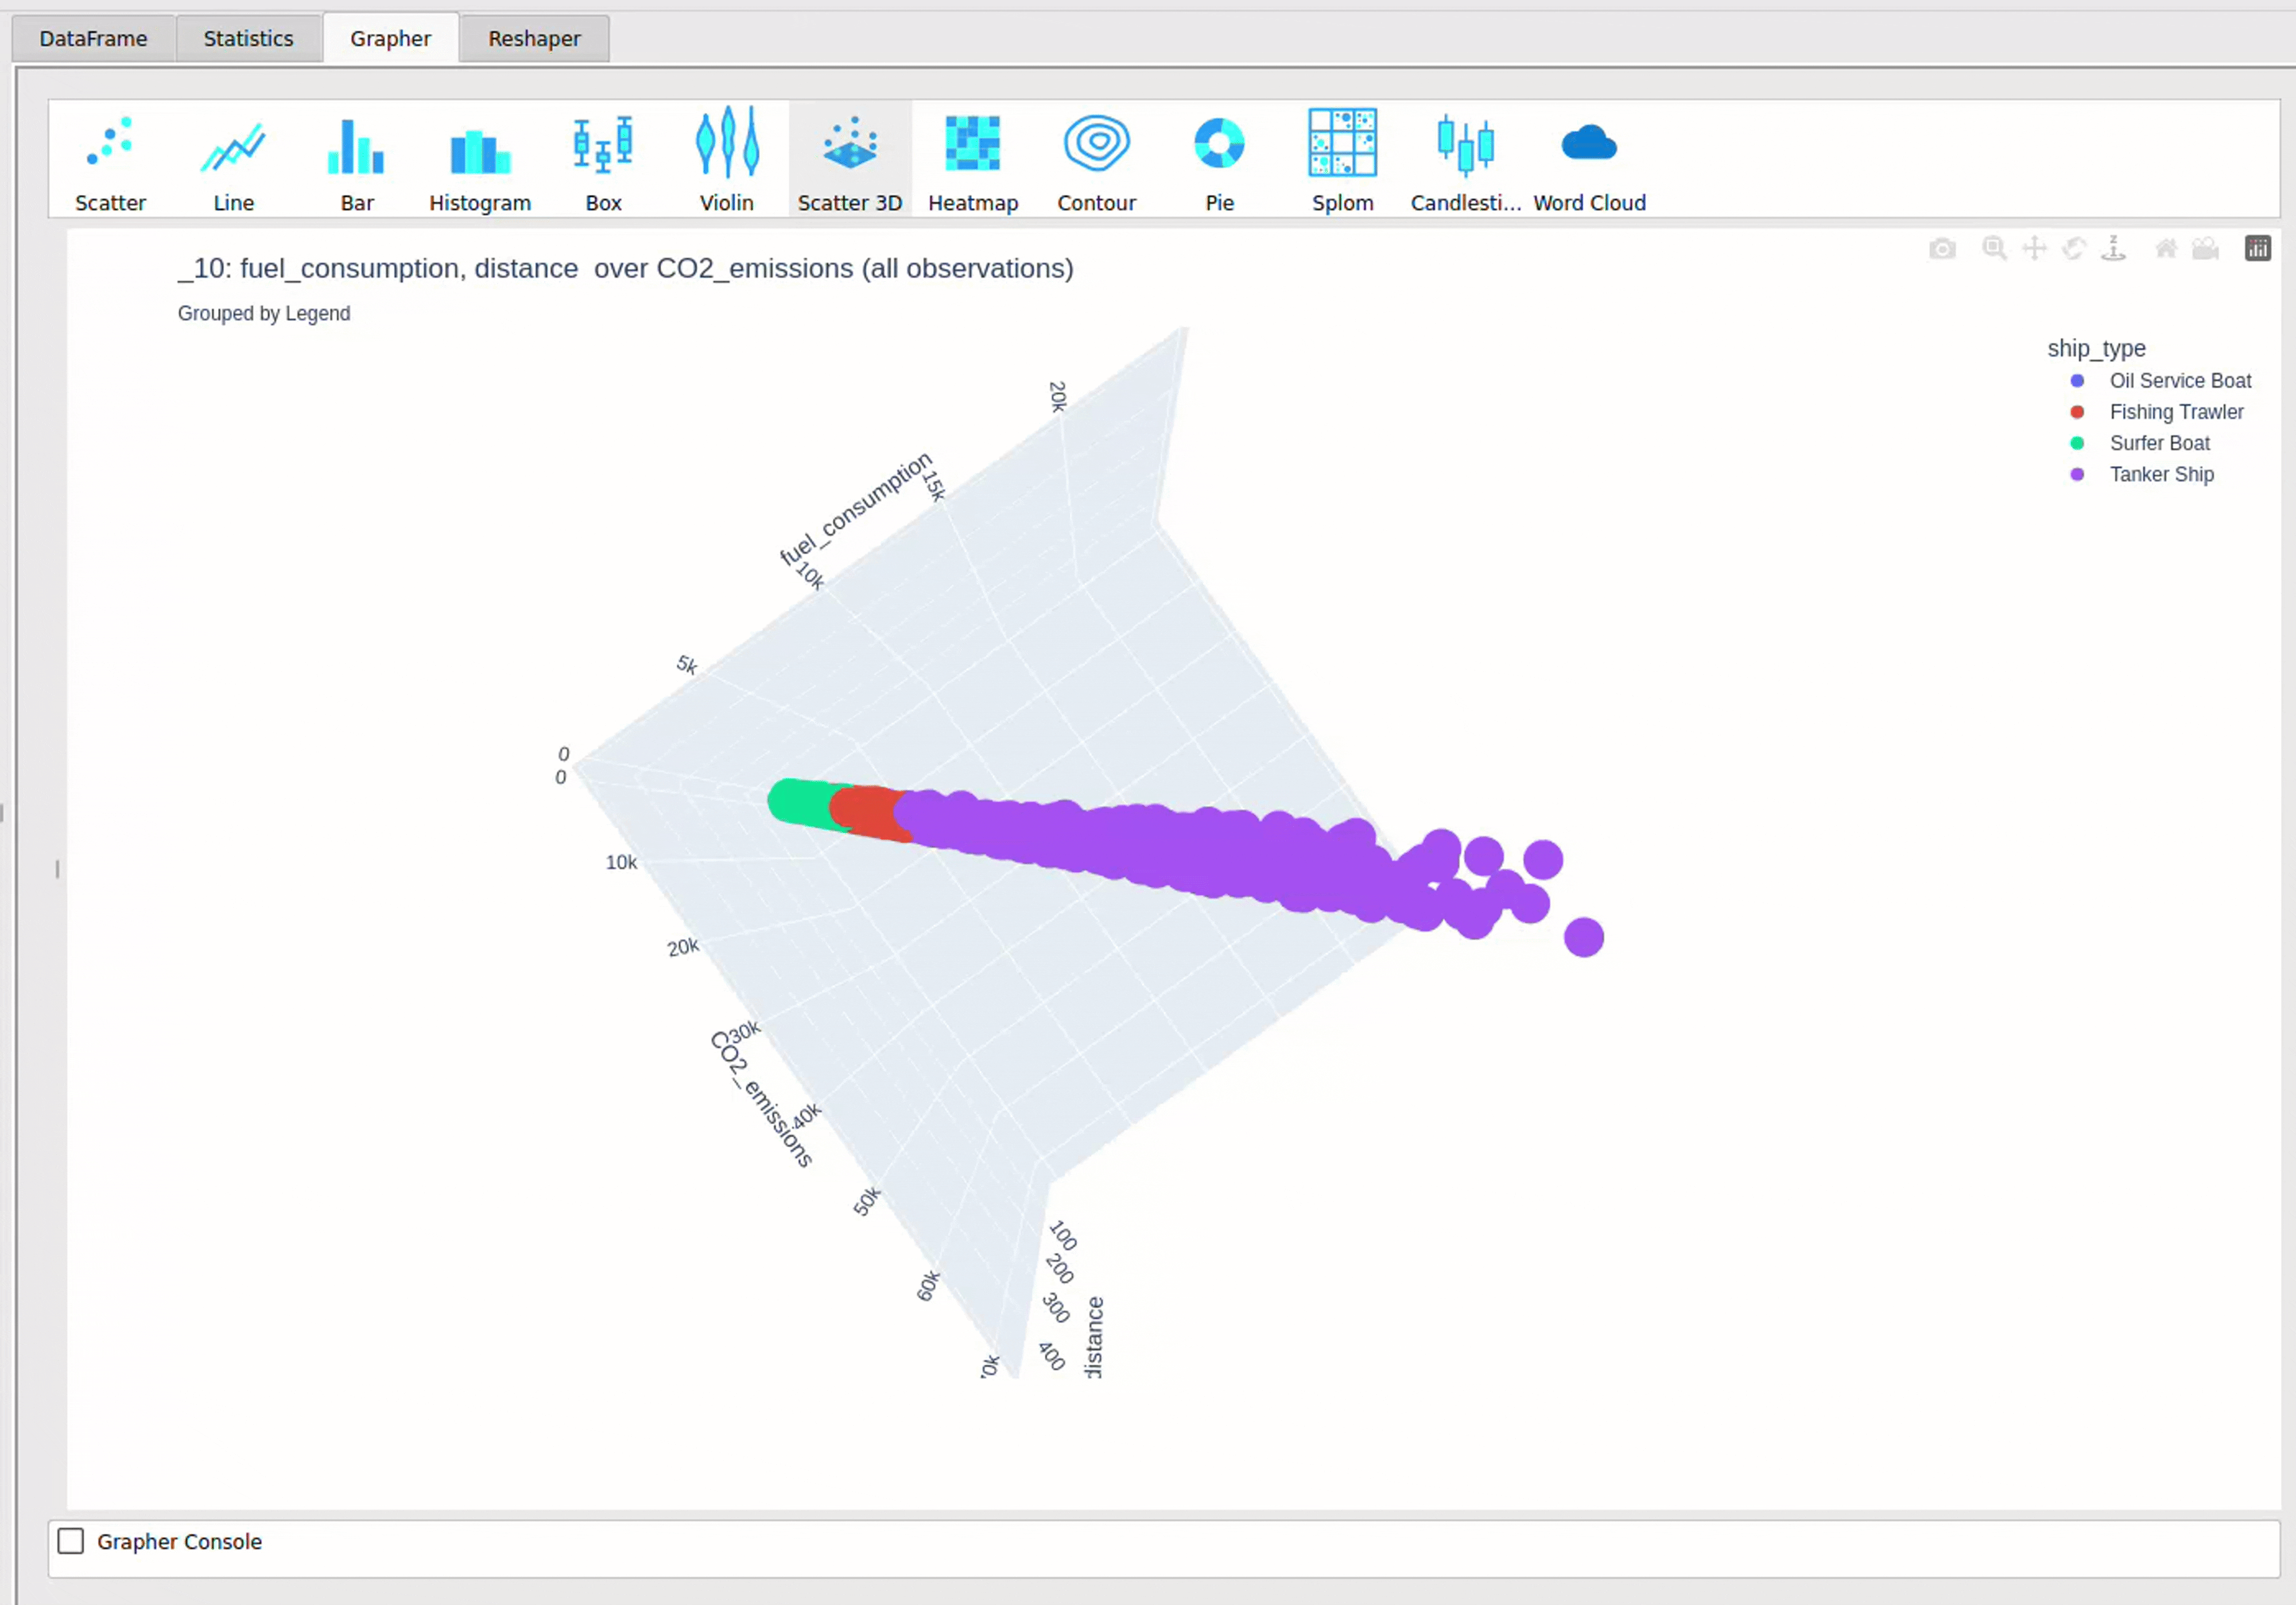Choose the Splom chart type

1342,160
